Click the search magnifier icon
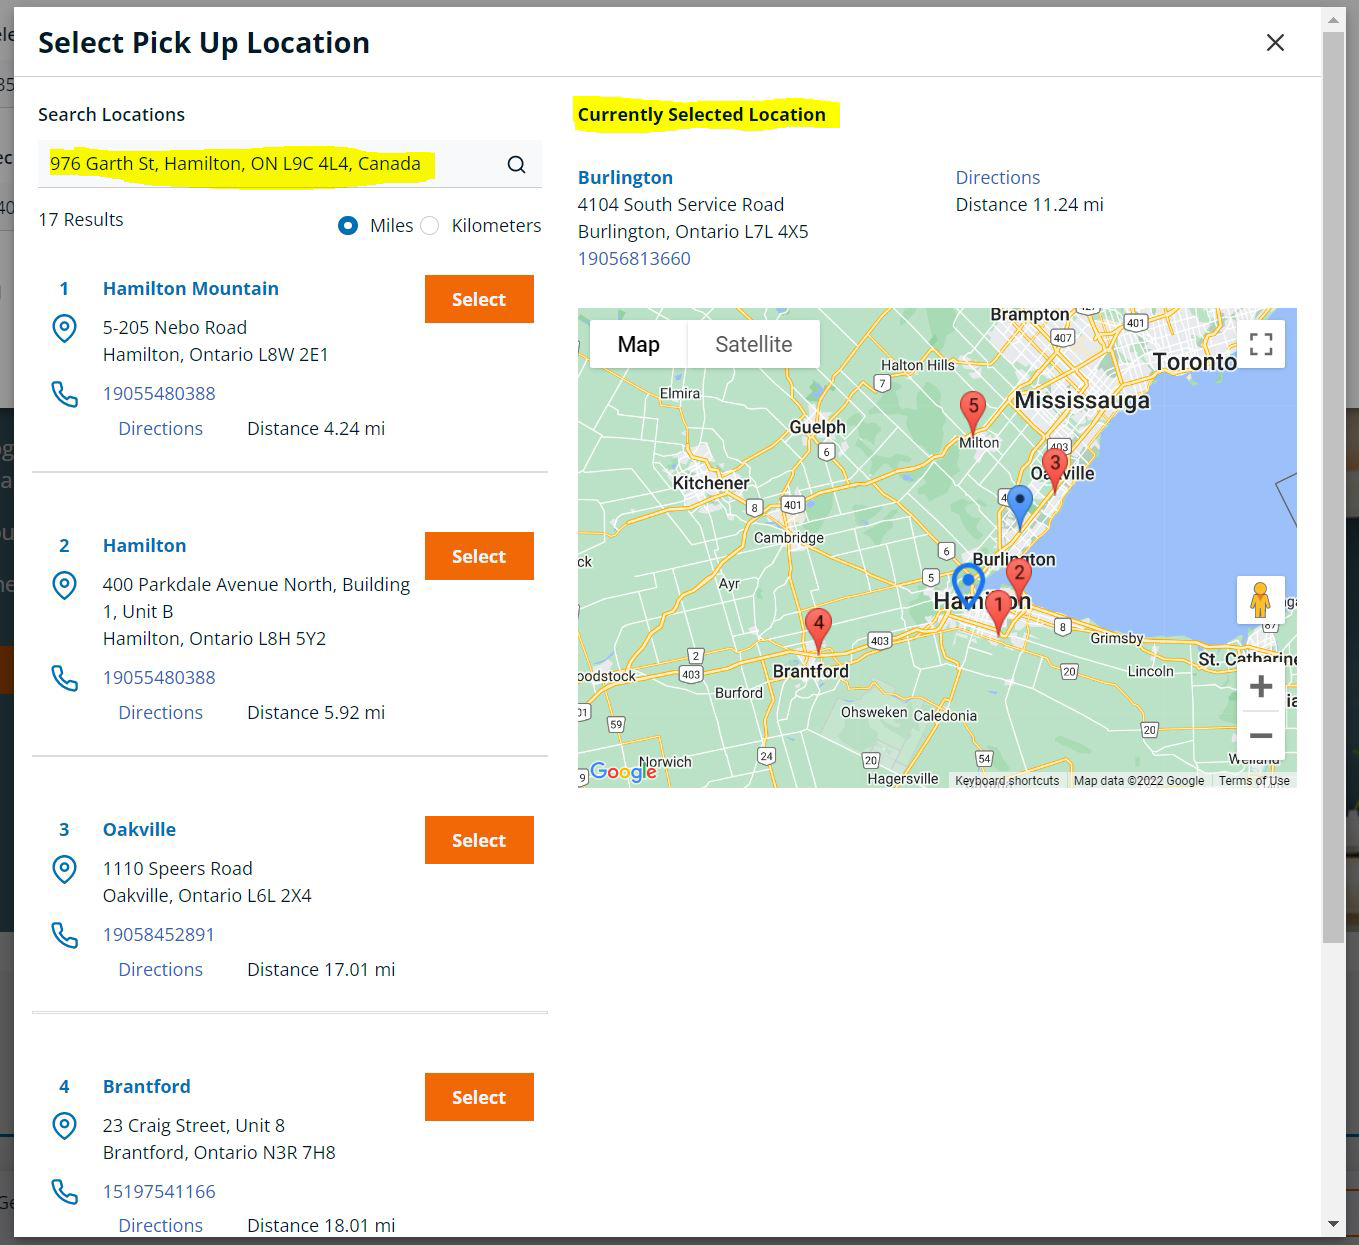Viewport: 1359px width, 1245px height. point(516,164)
